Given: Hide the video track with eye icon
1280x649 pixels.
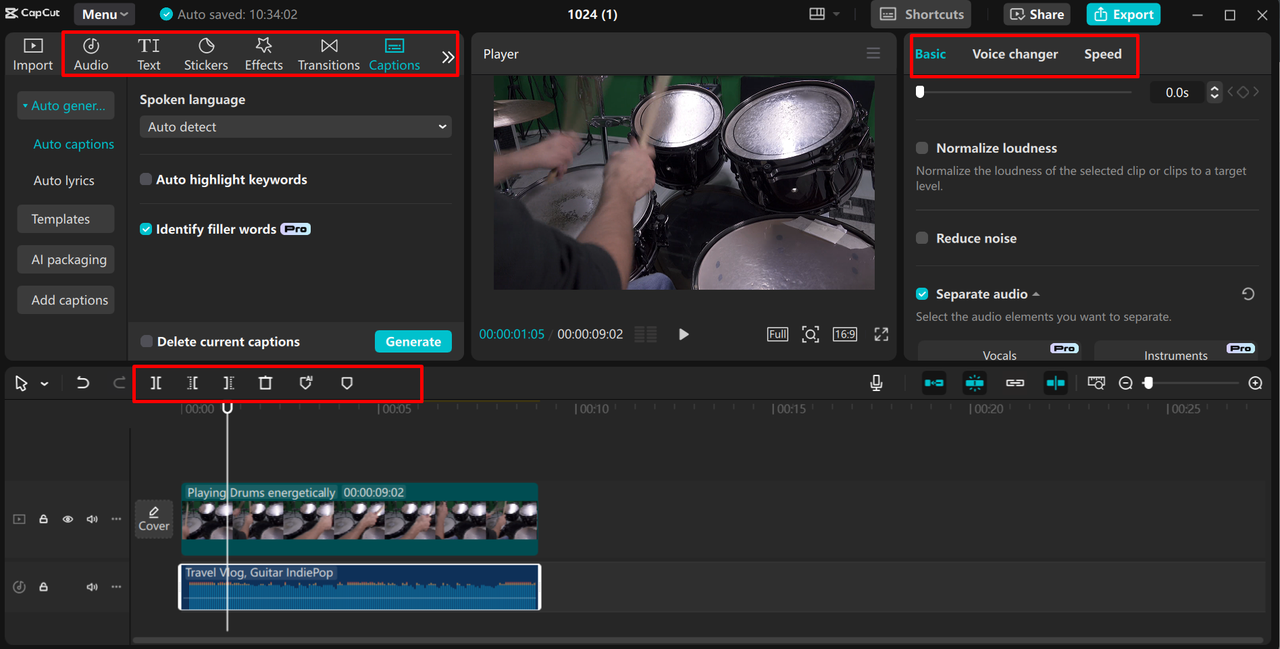Looking at the screenshot, I should (68, 519).
